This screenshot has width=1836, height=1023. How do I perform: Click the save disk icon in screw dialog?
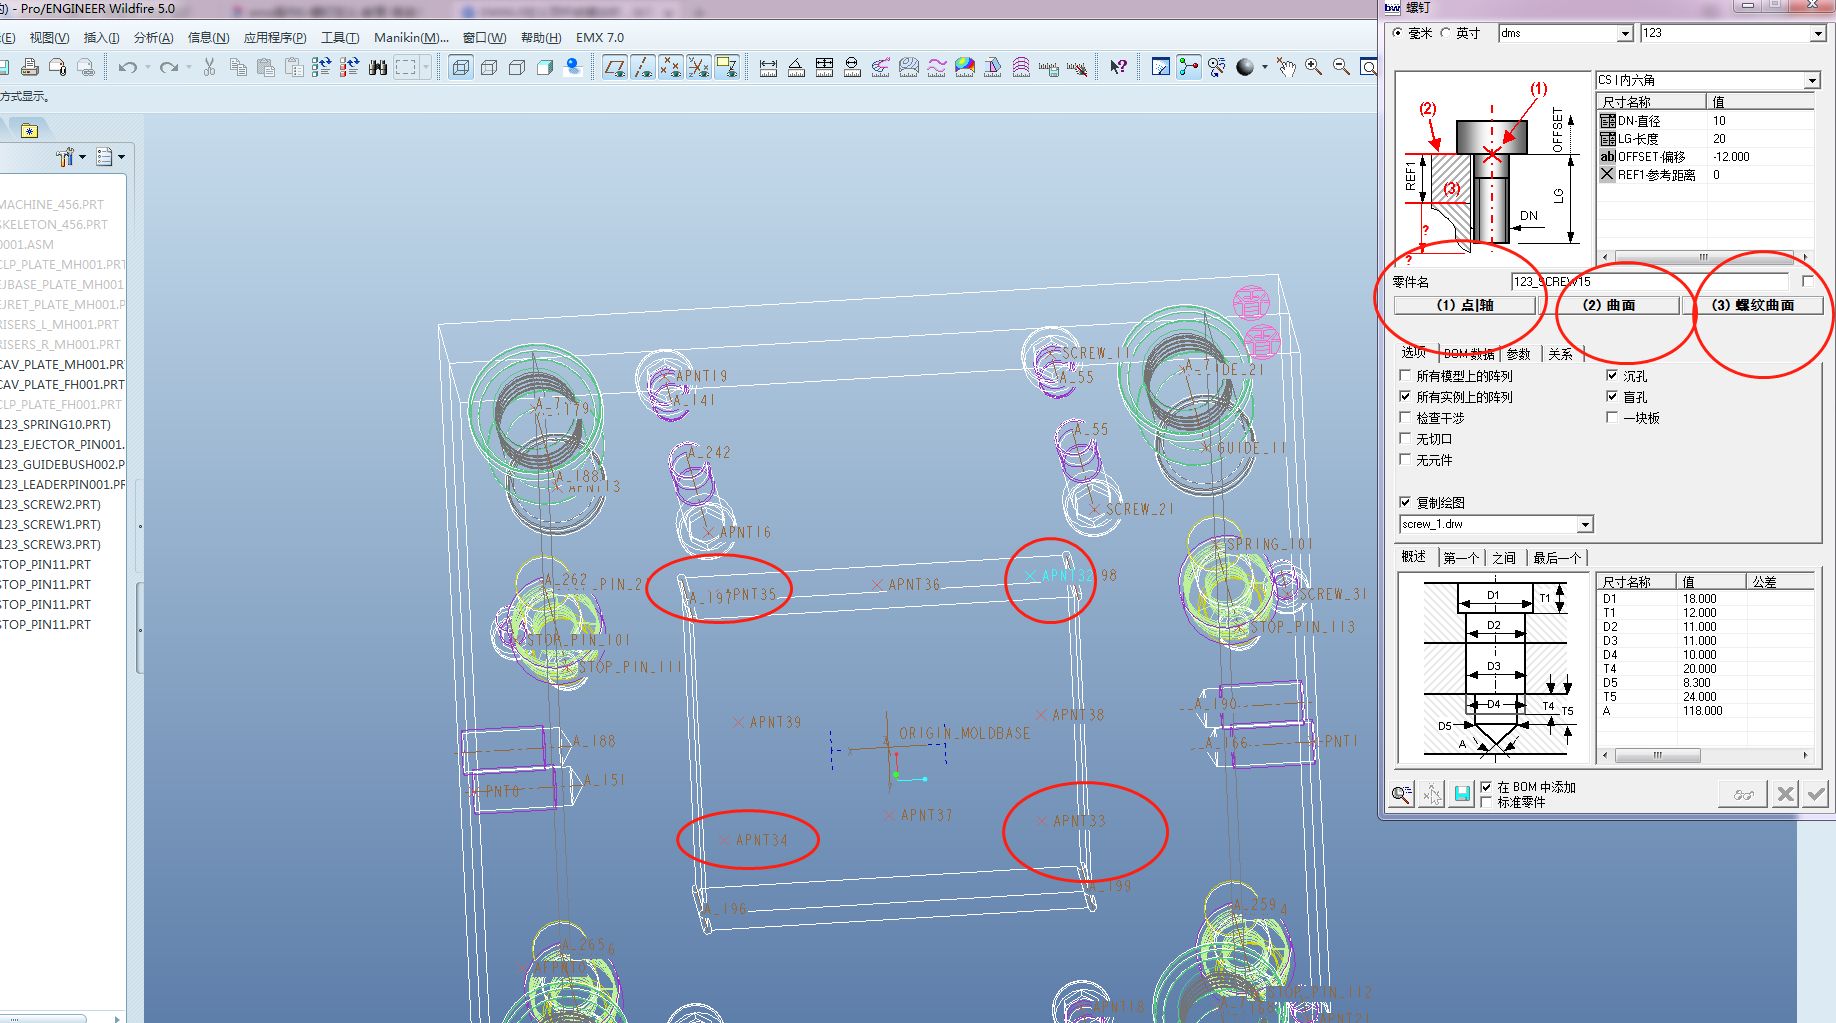[x=1462, y=794]
